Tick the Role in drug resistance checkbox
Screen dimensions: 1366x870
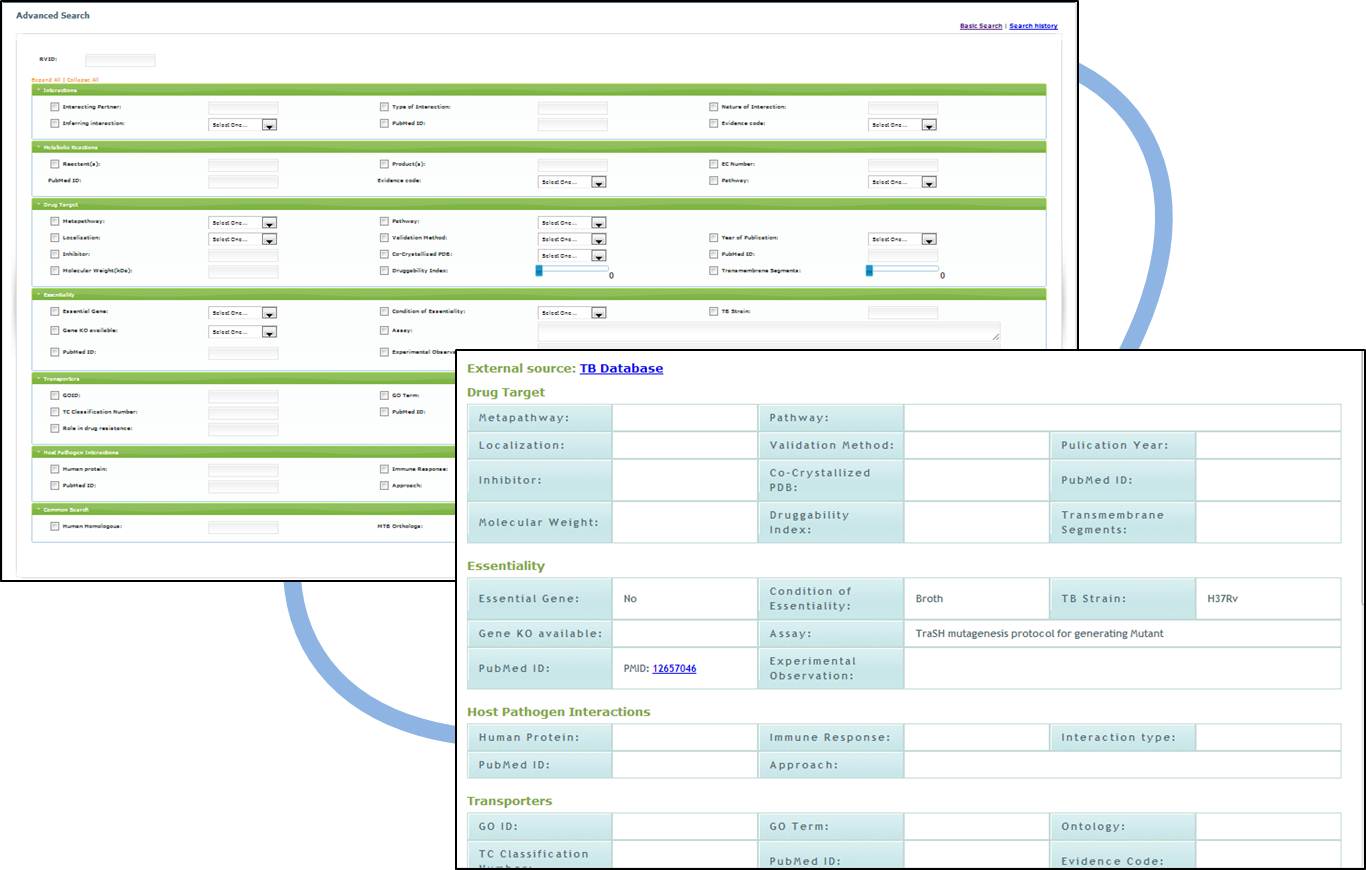point(55,428)
